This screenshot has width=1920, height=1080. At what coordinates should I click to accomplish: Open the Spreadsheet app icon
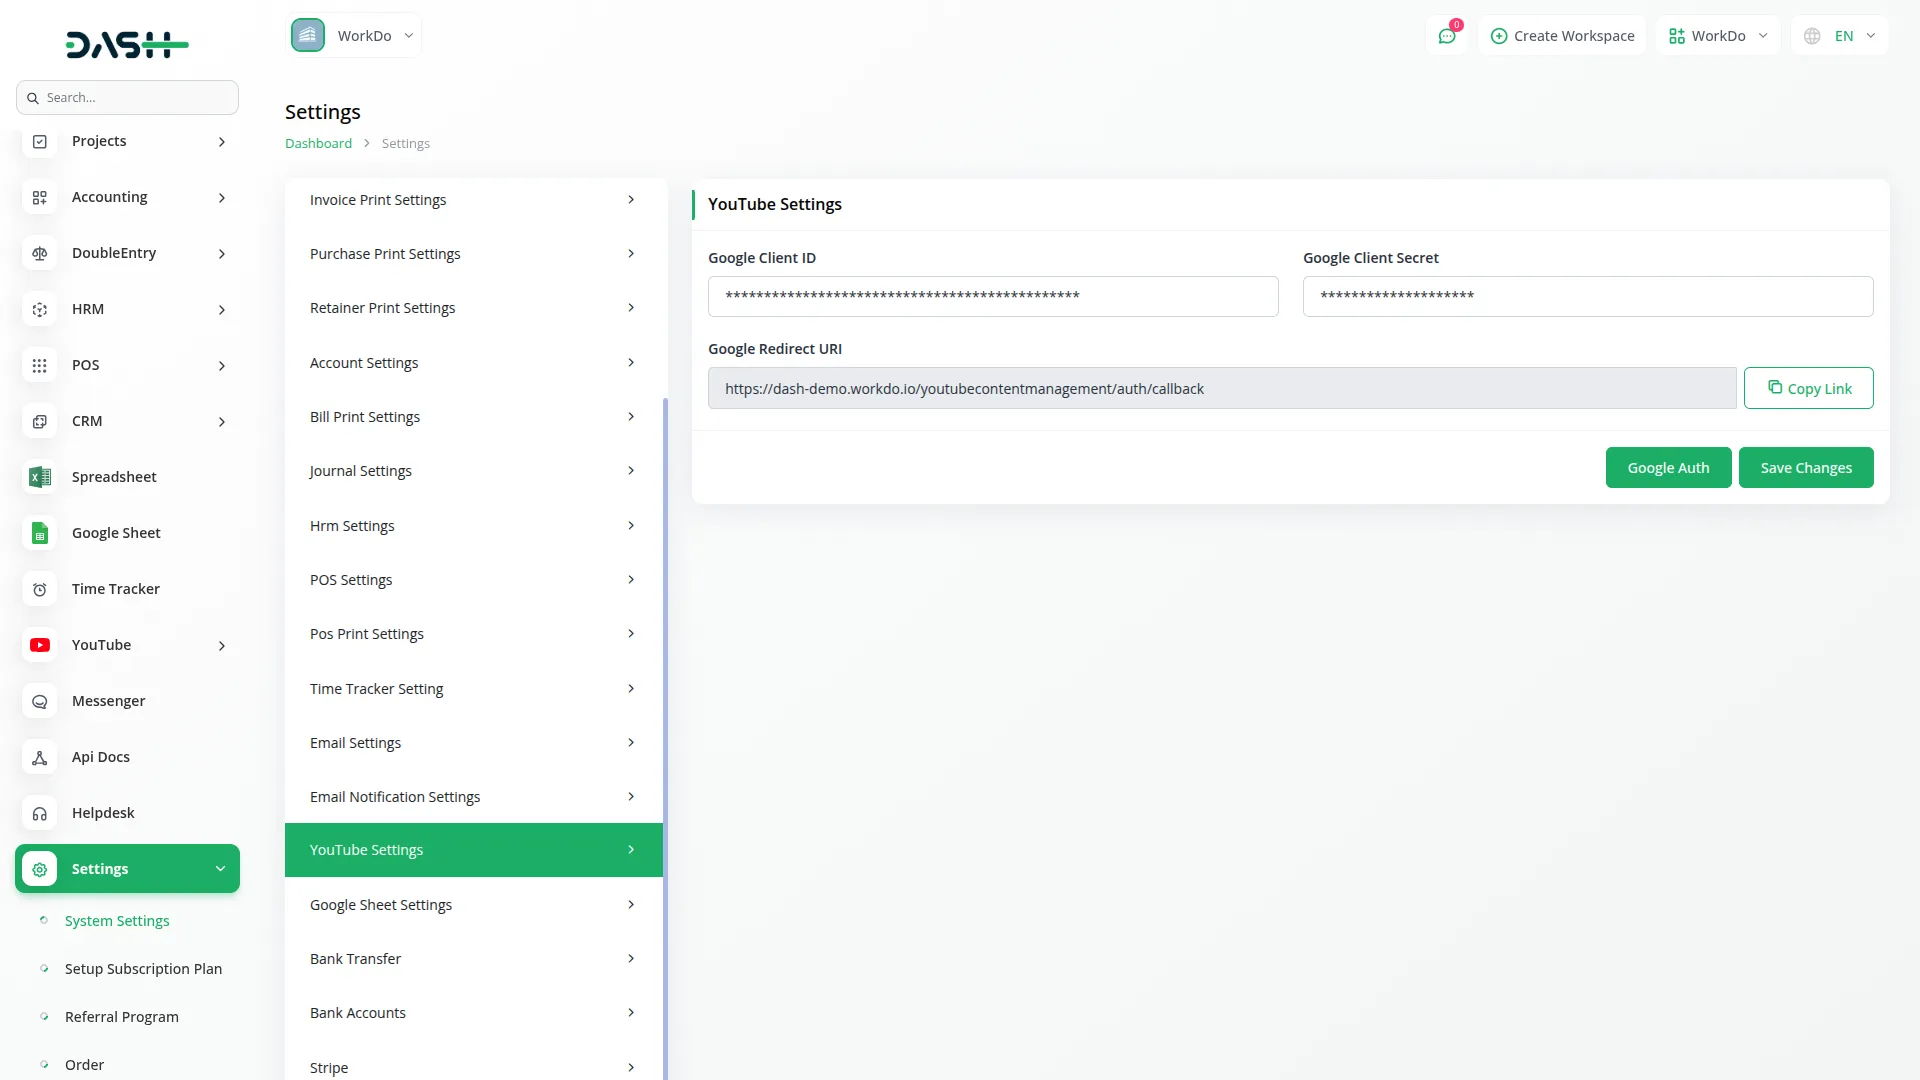pyautogui.click(x=39, y=477)
